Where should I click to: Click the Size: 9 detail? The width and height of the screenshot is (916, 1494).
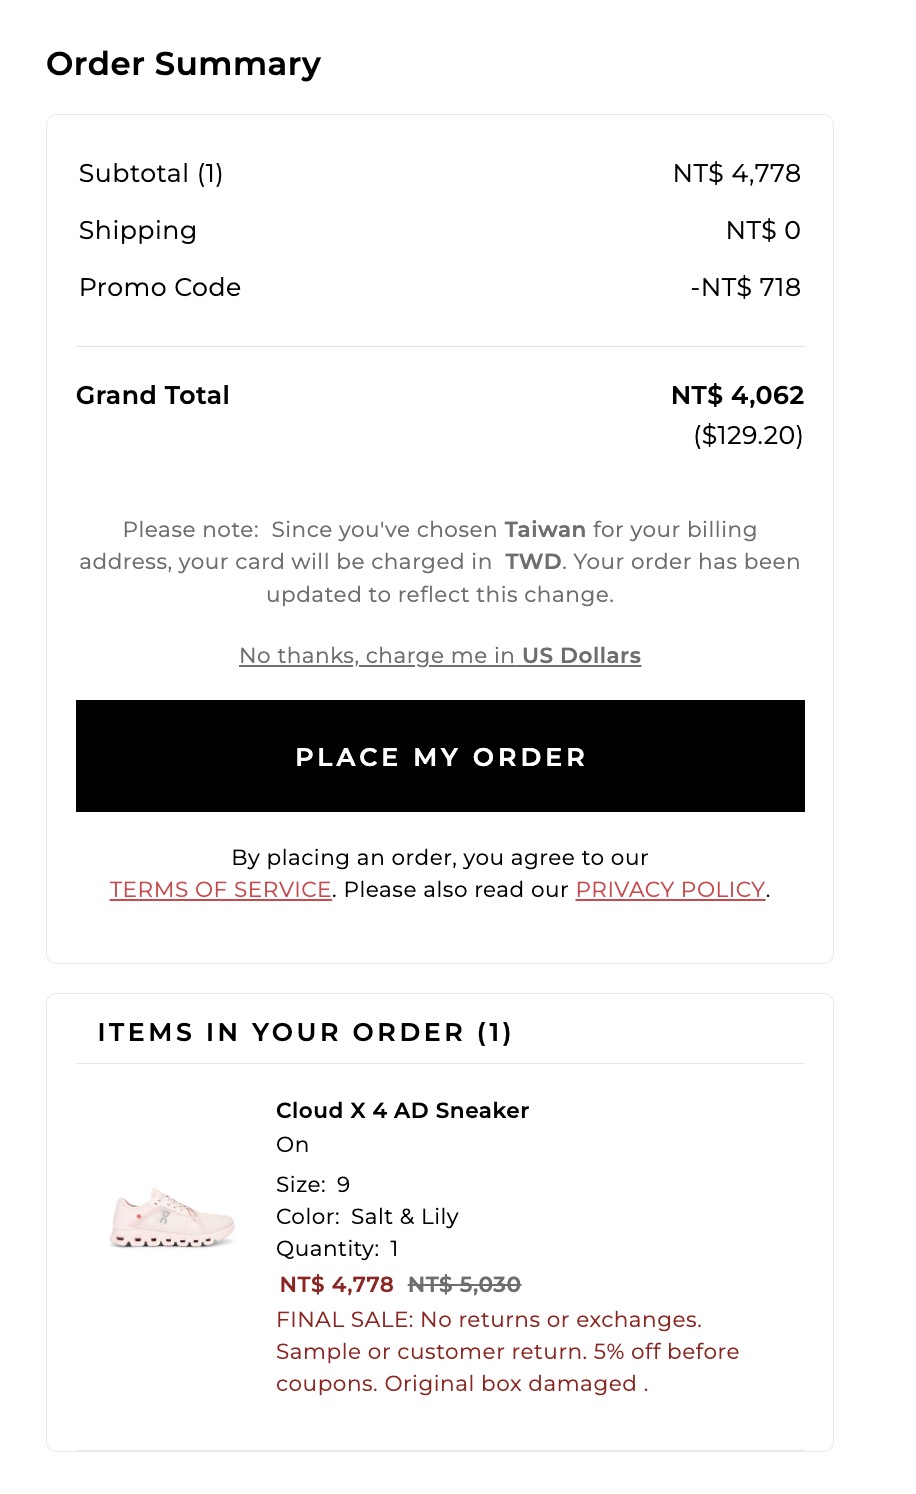tap(313, 1184)
